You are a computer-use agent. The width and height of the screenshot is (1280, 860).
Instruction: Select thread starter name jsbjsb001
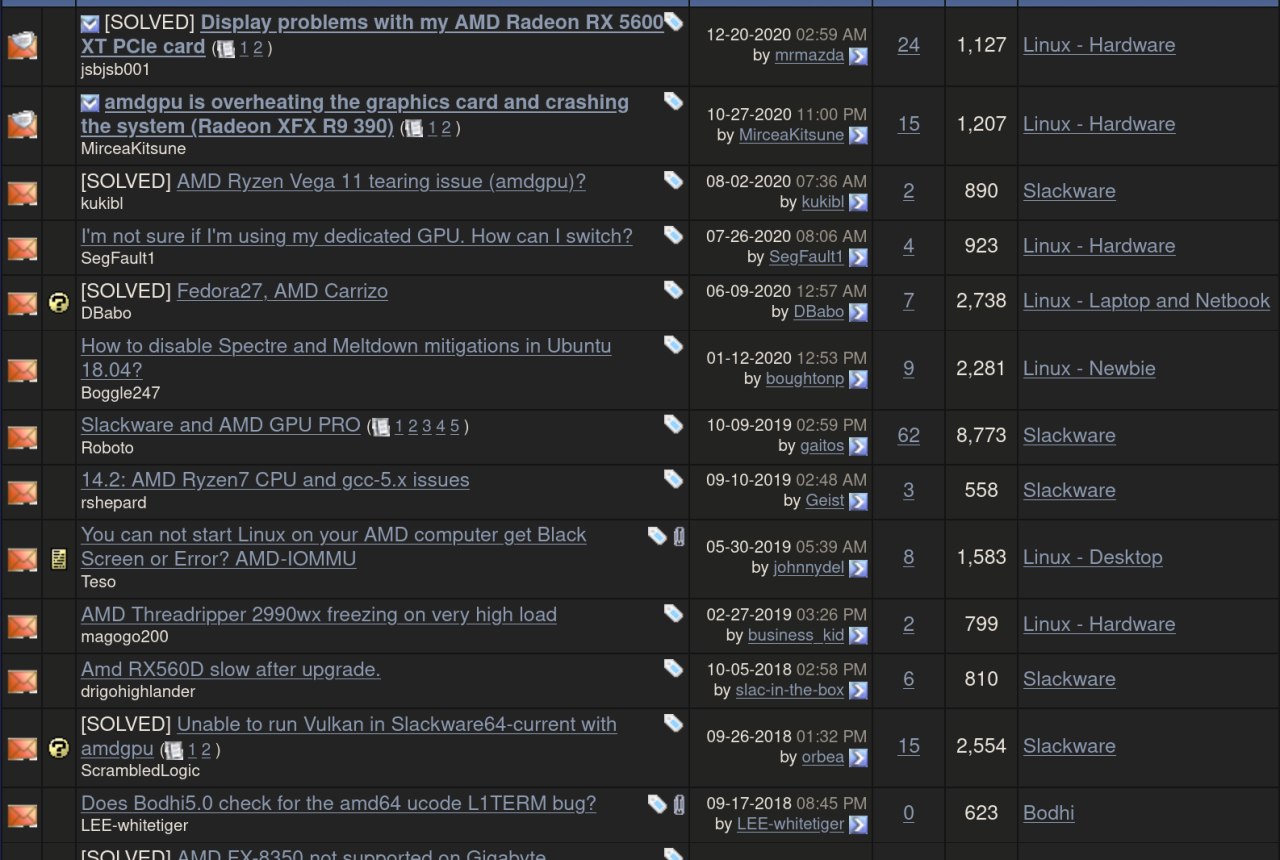[x=115, y=70]
